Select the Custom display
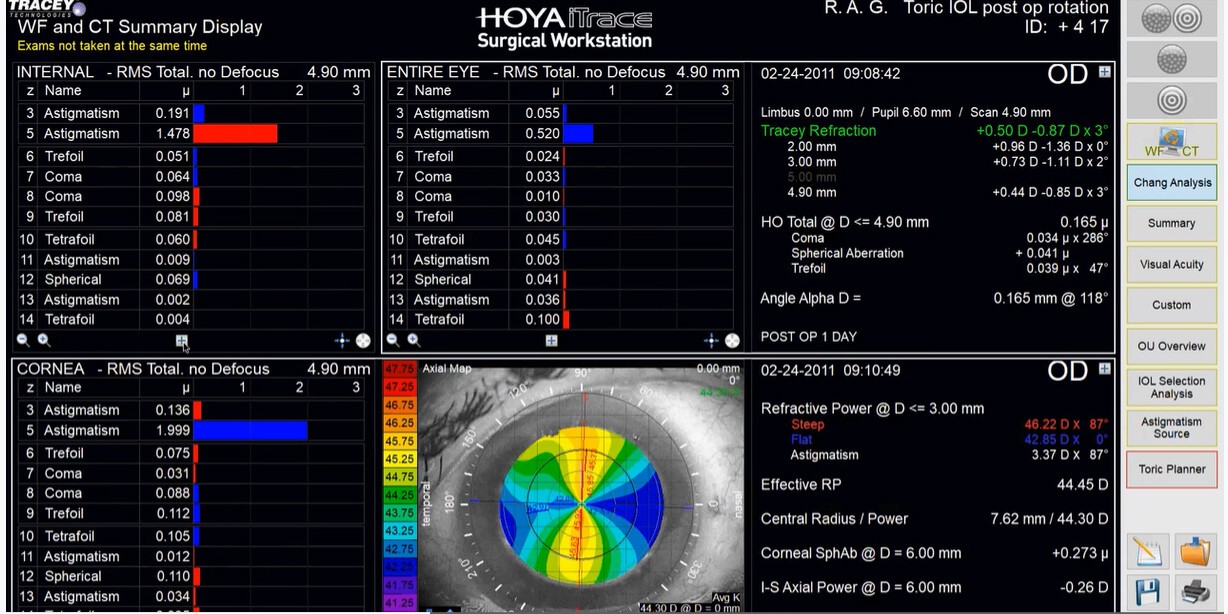Image resolution: width=1228 pixels, height=614 pixels. (1172, 305)
